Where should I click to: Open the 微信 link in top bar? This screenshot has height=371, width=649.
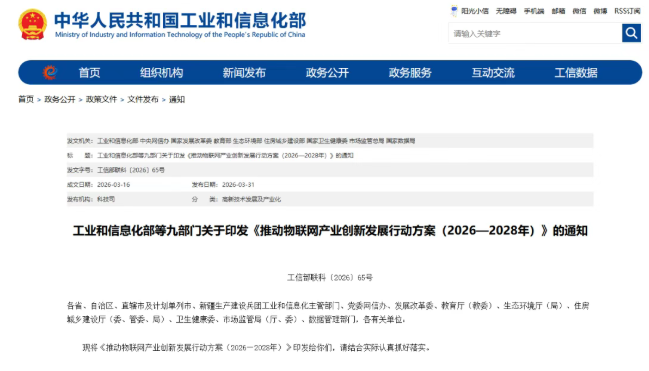pos(579,11)
